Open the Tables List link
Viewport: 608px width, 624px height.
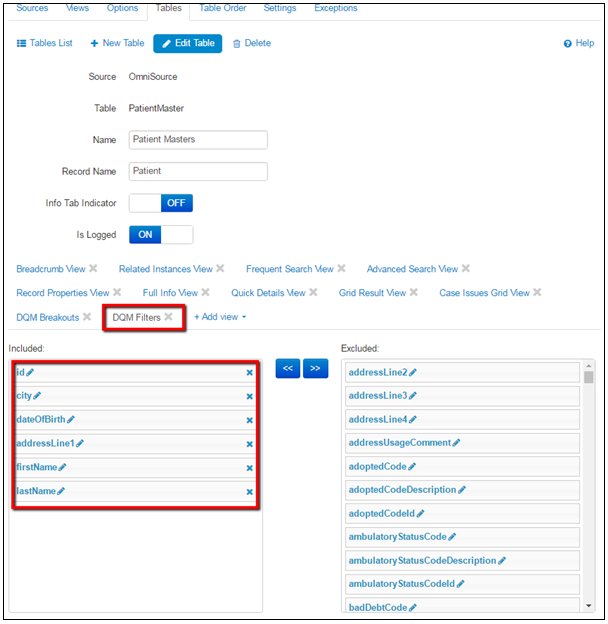point(45,44)
